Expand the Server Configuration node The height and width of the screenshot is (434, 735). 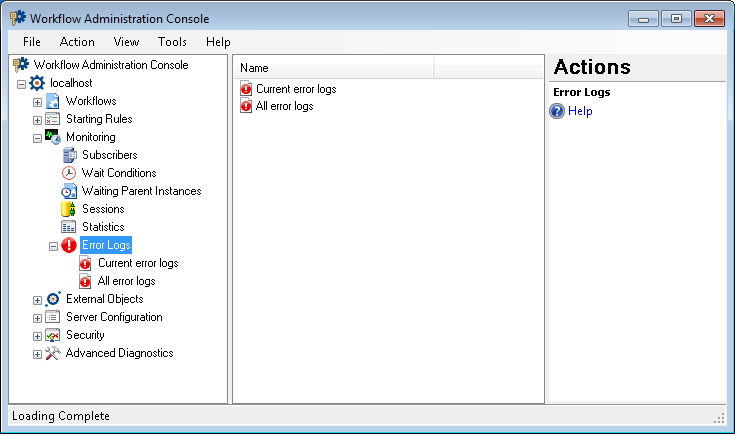point(38,318)
